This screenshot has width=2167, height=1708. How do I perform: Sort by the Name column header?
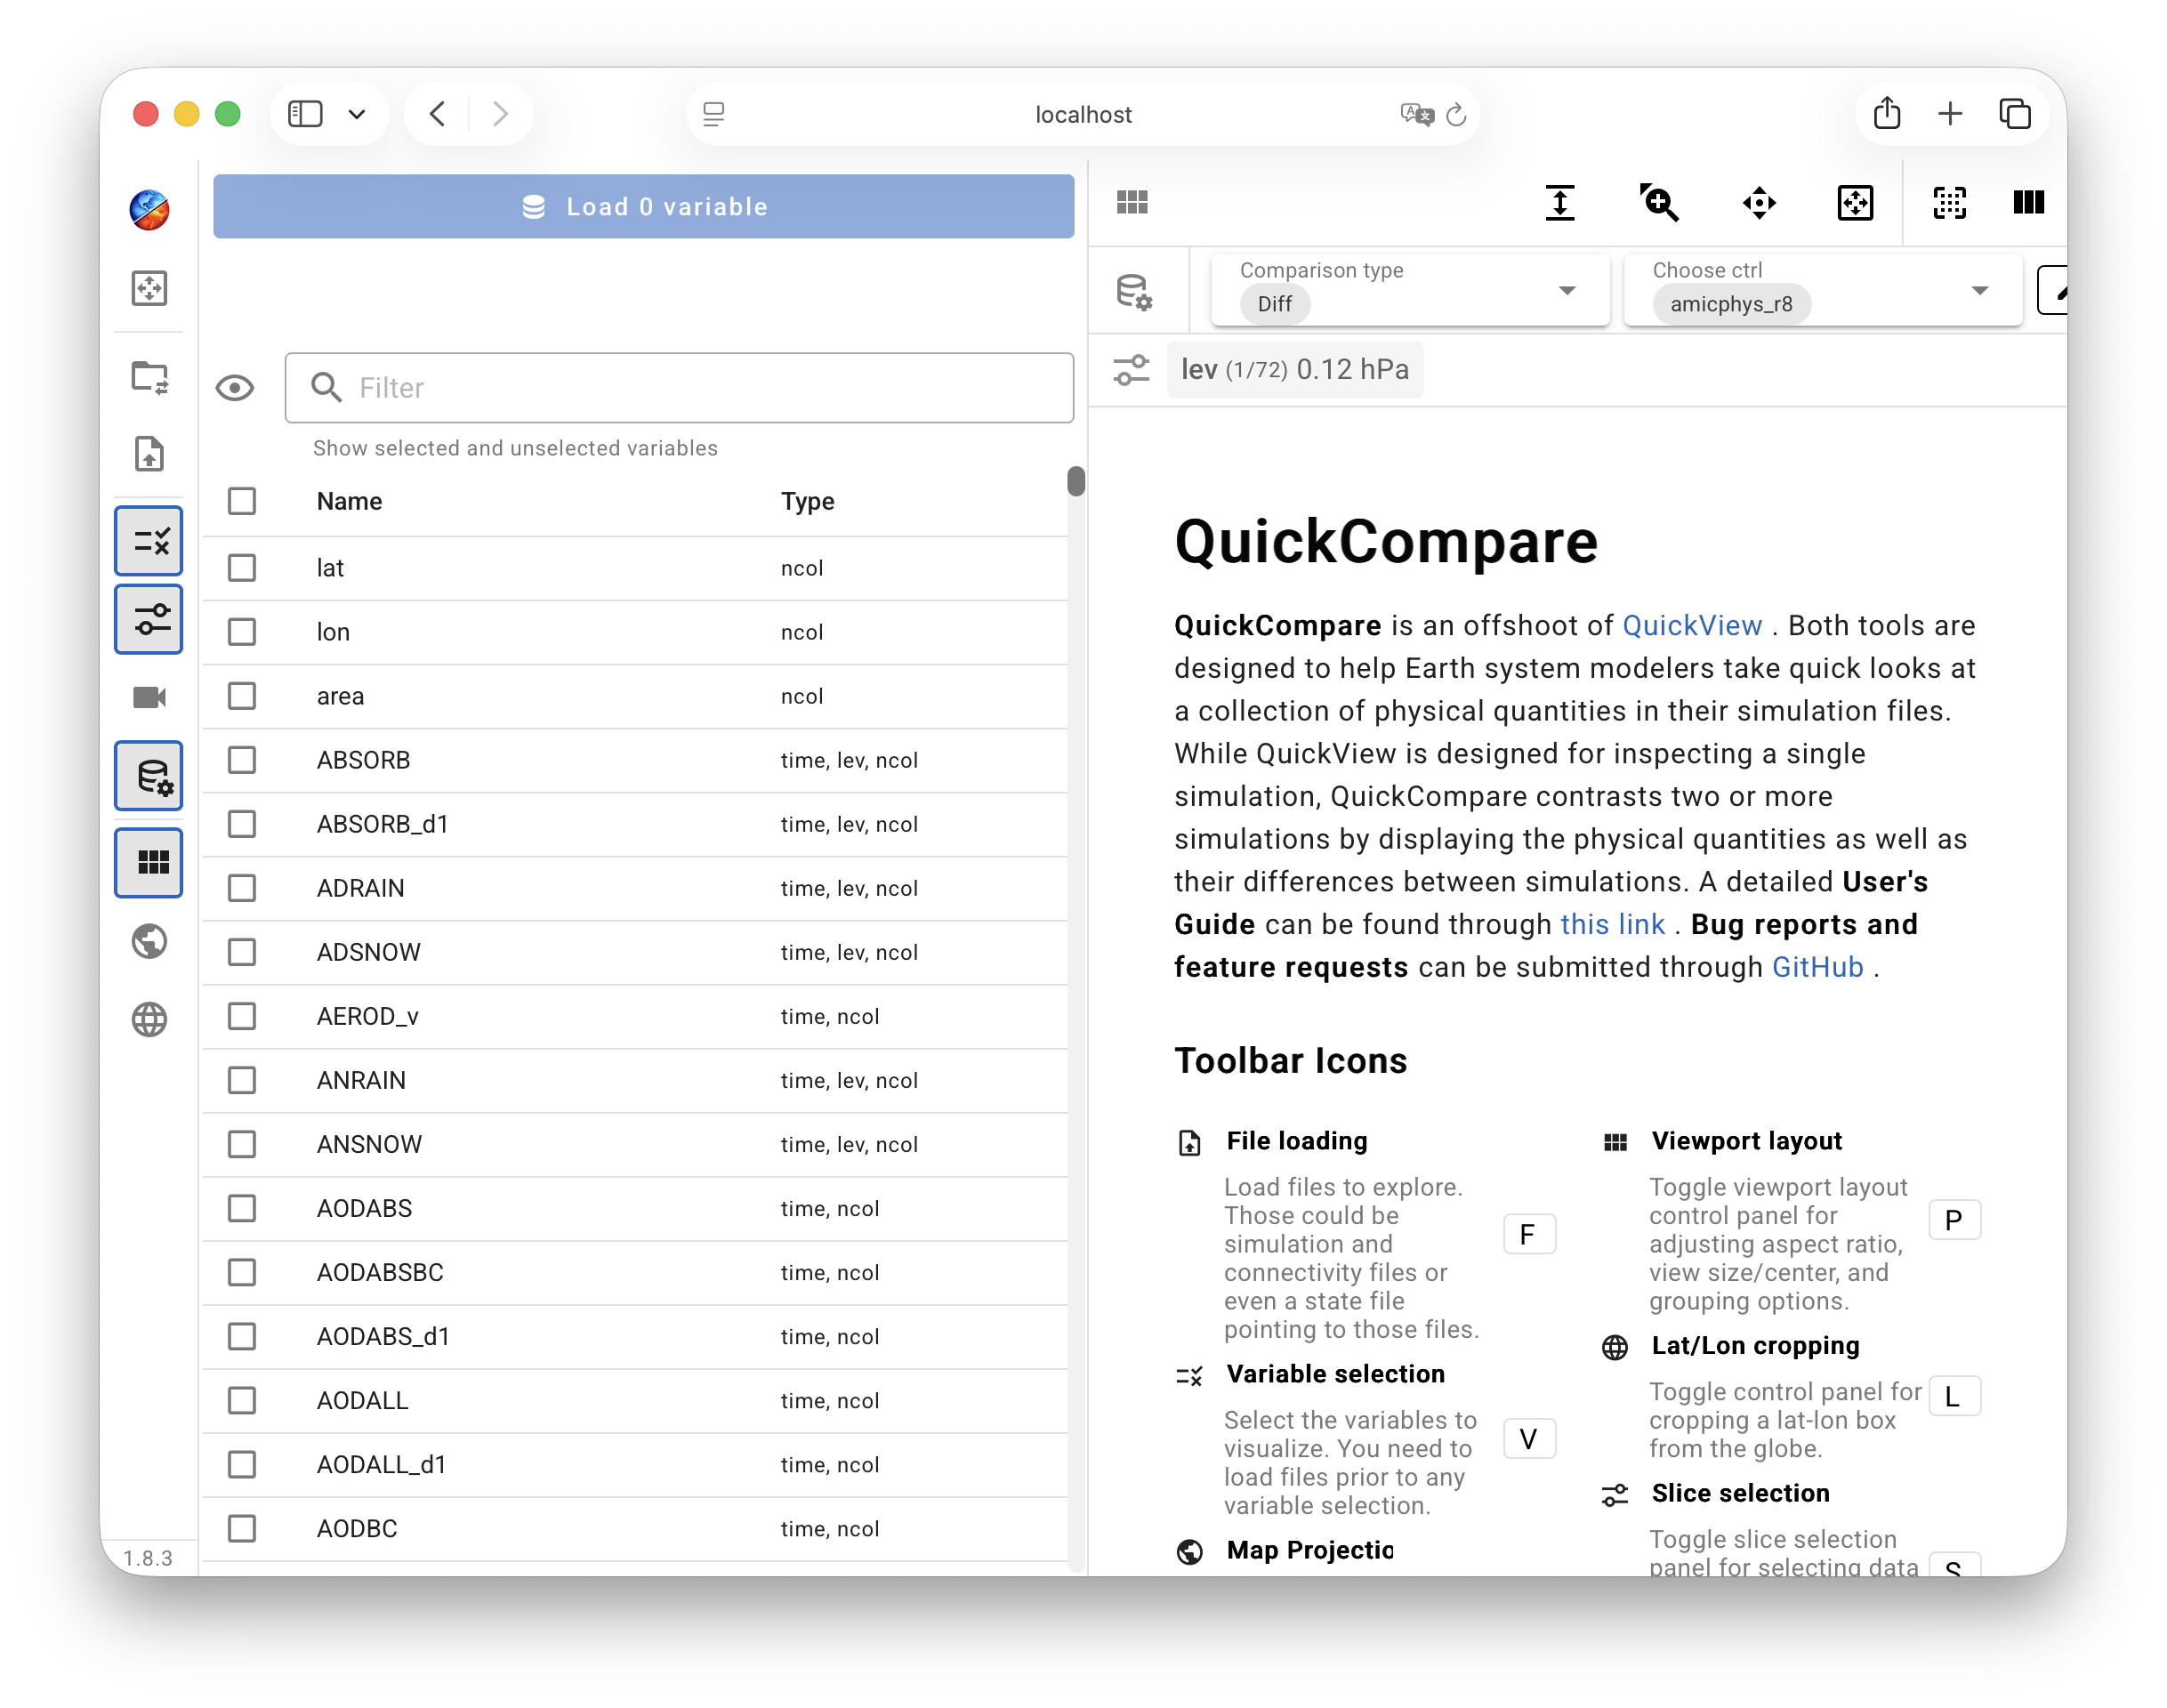(x=349, y=501)
